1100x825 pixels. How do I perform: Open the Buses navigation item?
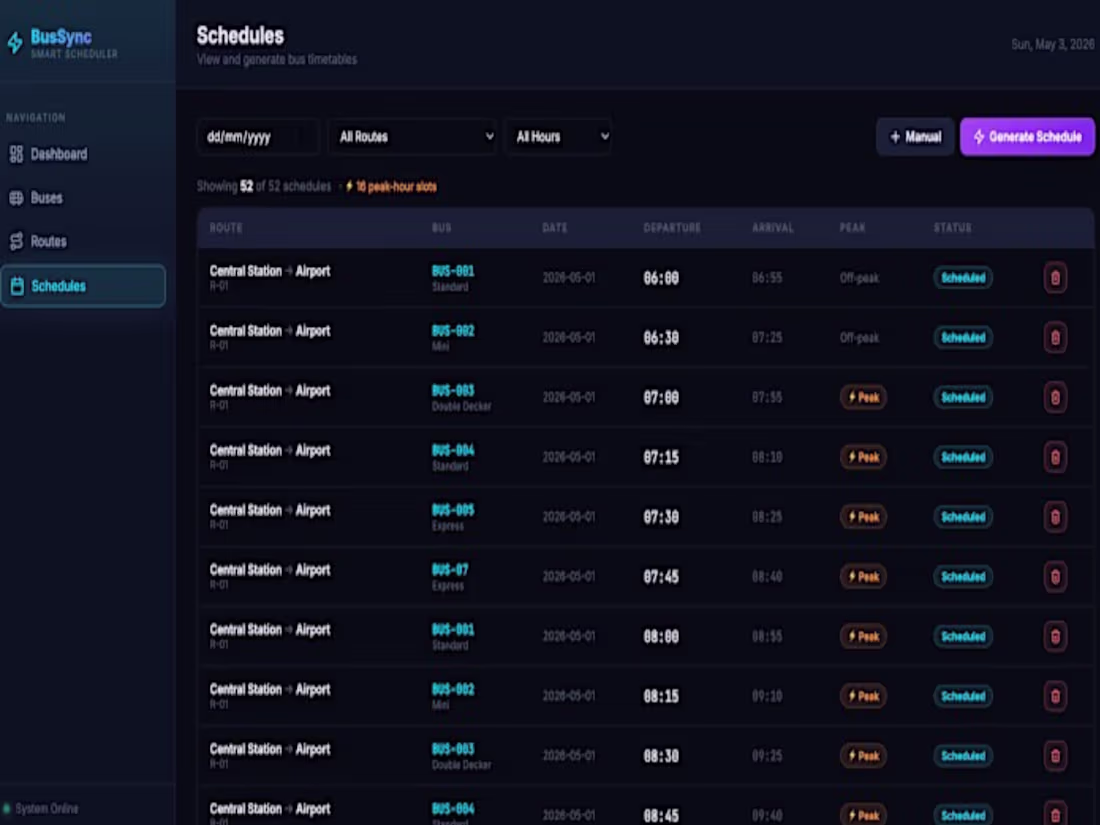83,198
